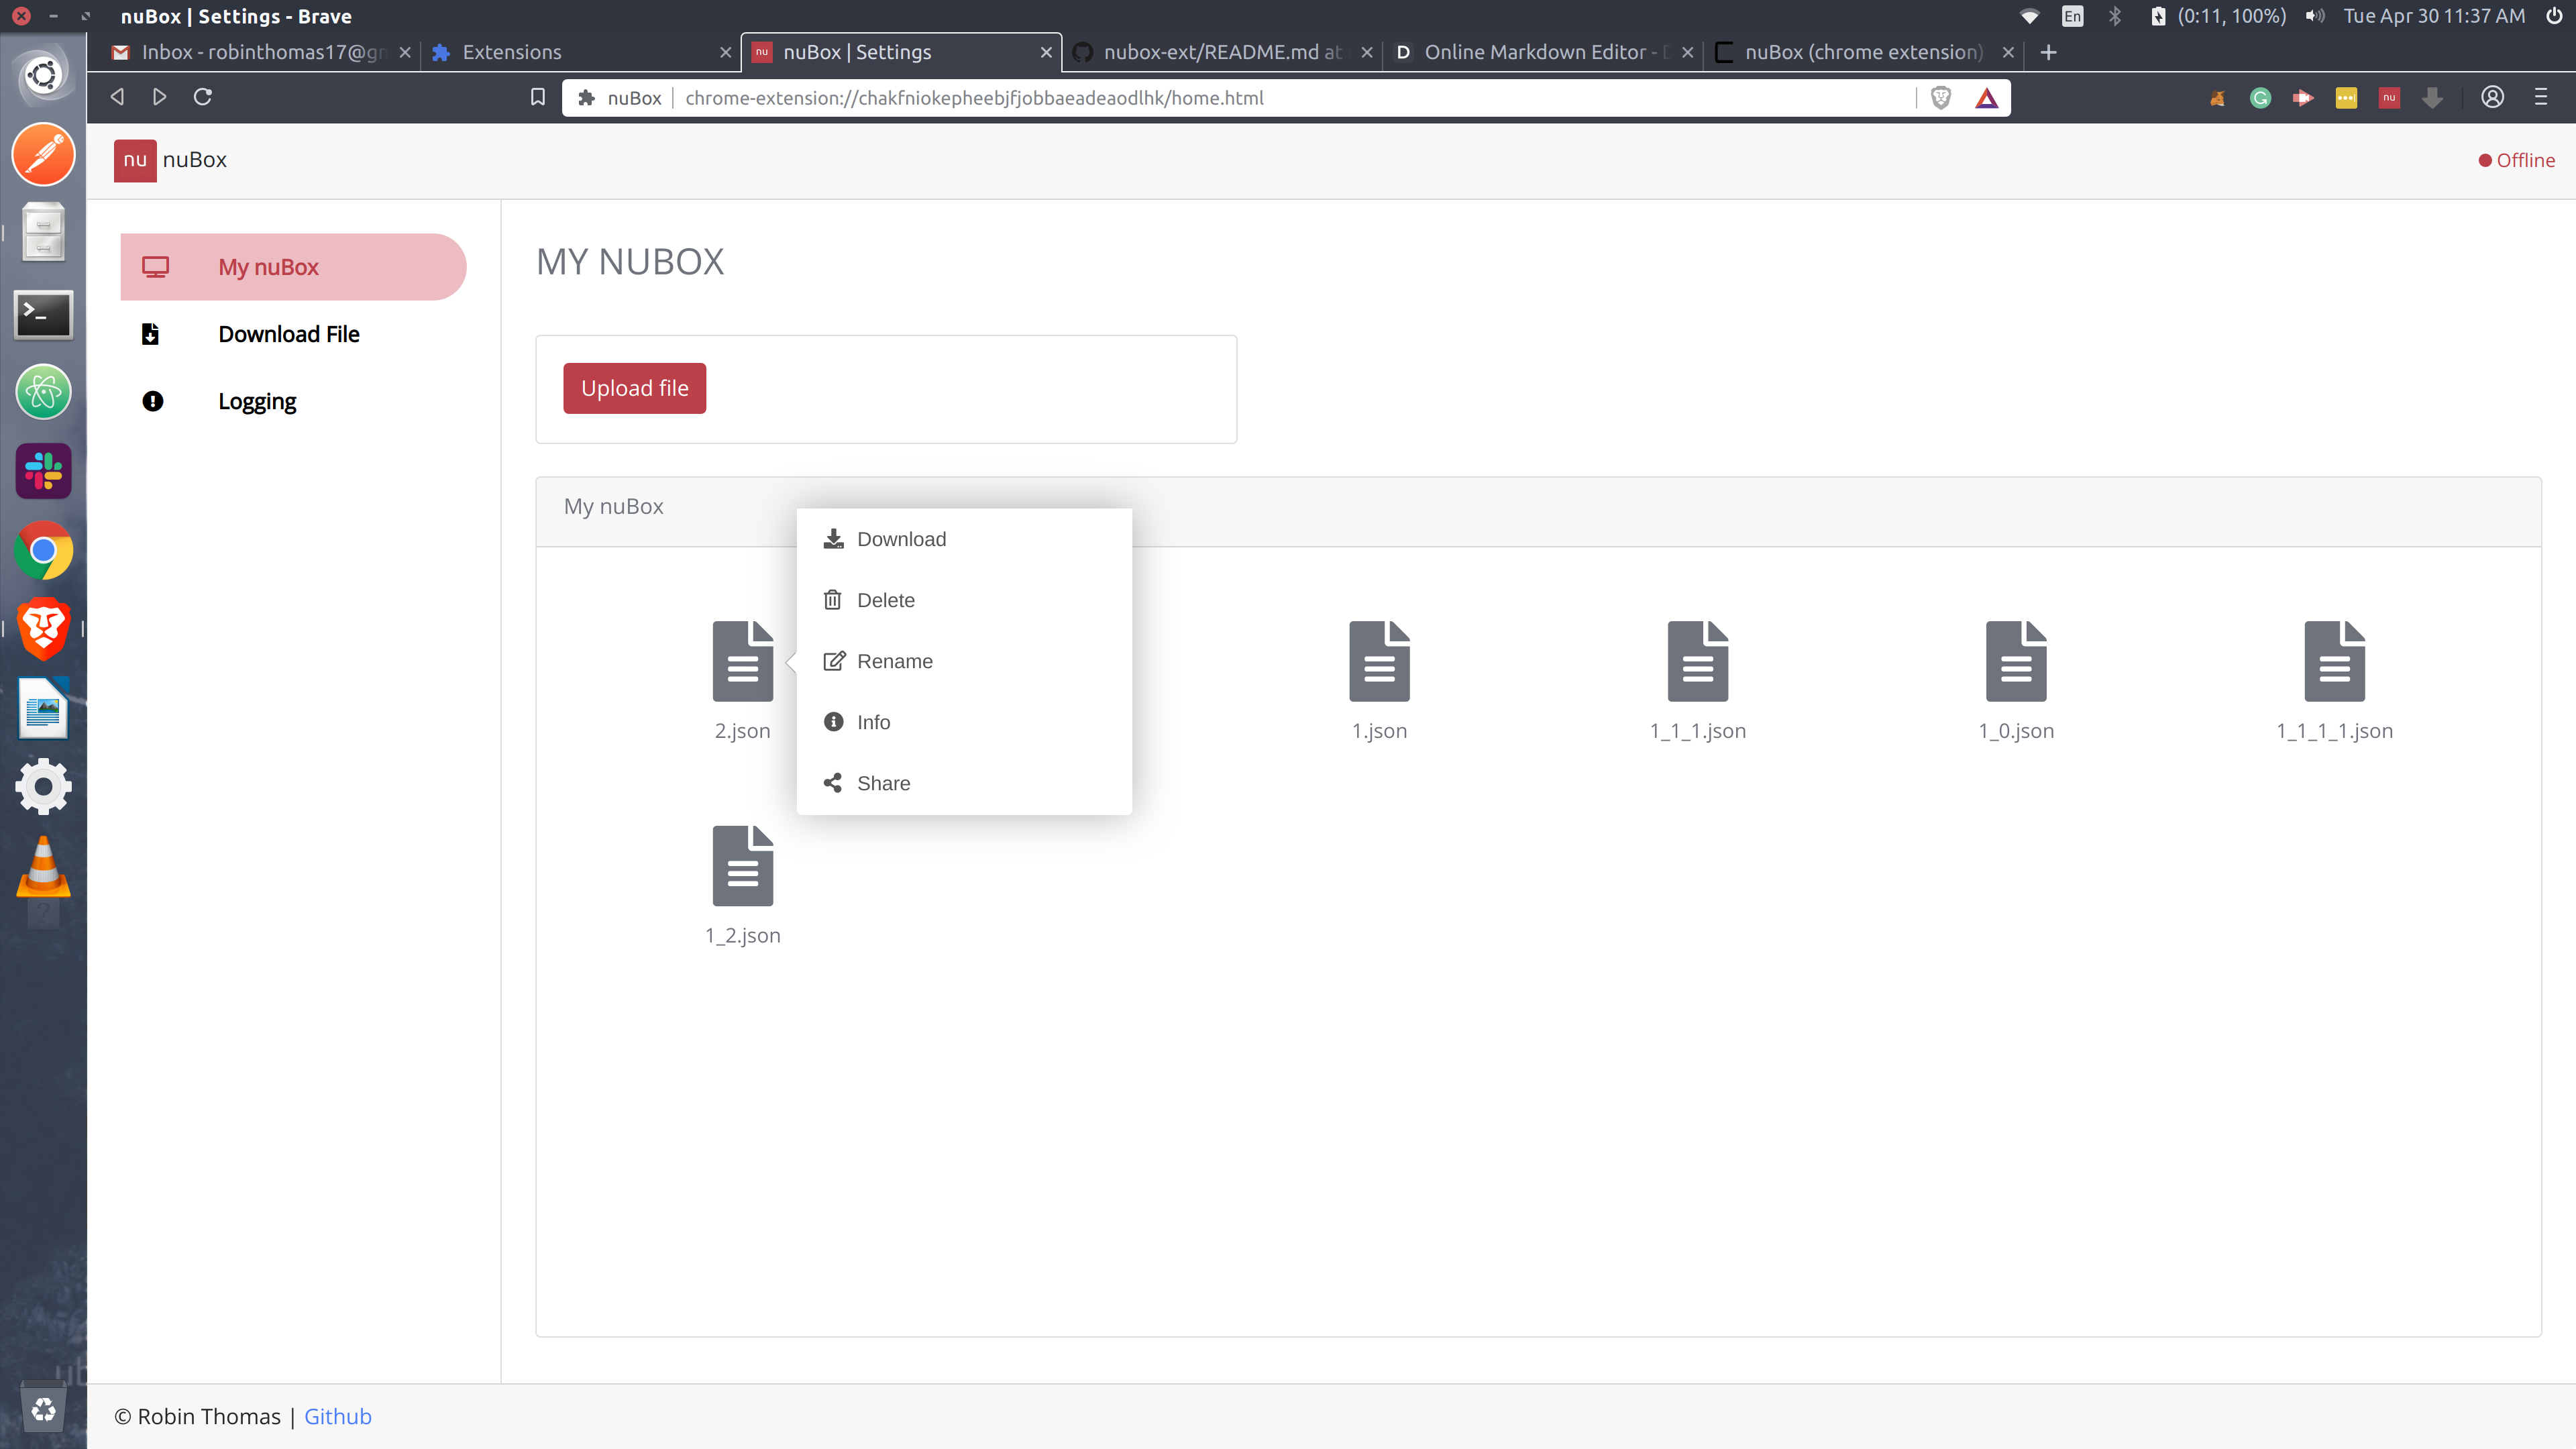Click the Brave Shields lion icon
The width and height of the screenshot is (2576, 1449).
coord(1940,97)
